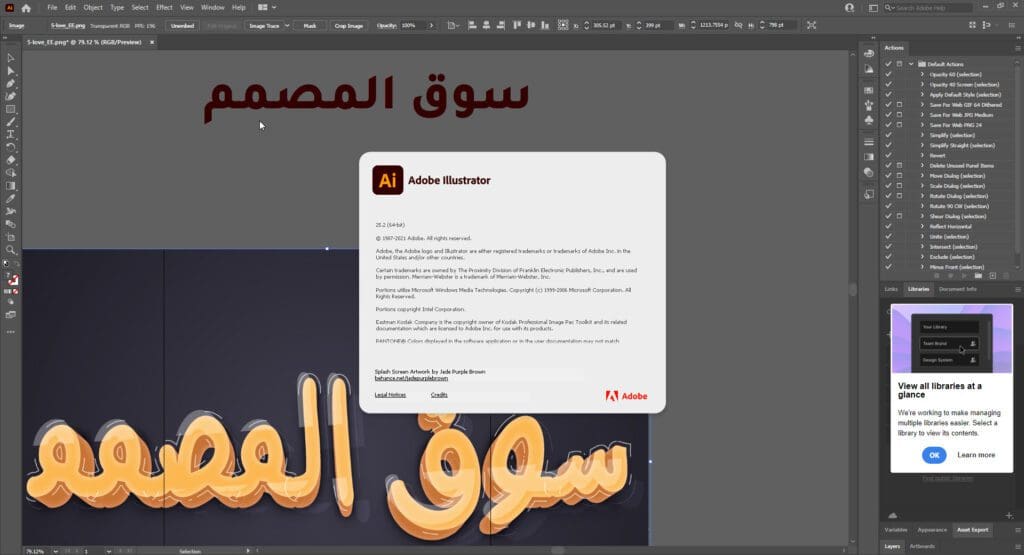Toggle dialog box for Move Dialog (selection)
The height and width of the screenshot is (555, 1024).
point(899,176)
